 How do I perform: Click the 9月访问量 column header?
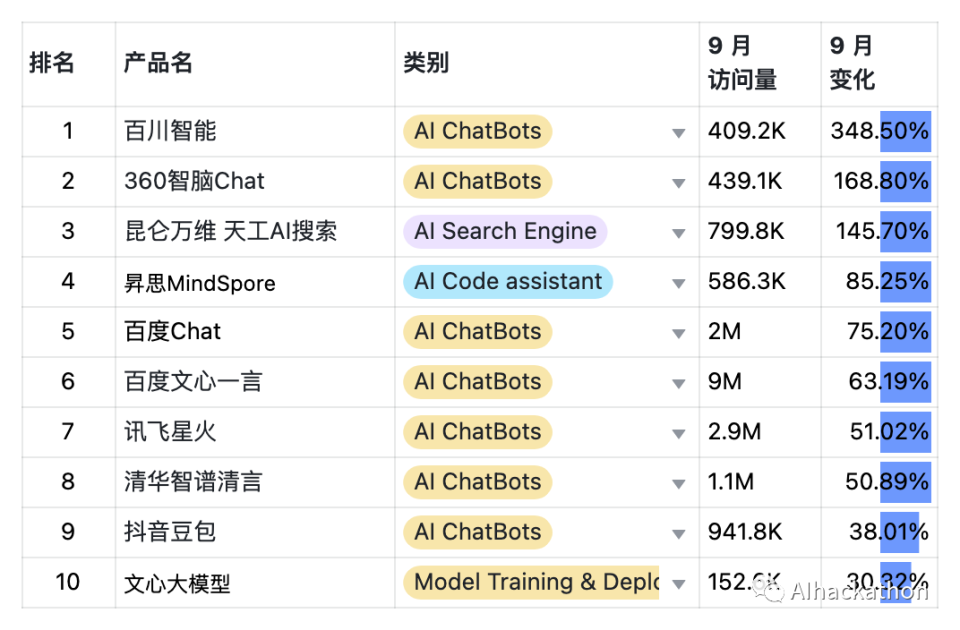(x=742, y=63)
